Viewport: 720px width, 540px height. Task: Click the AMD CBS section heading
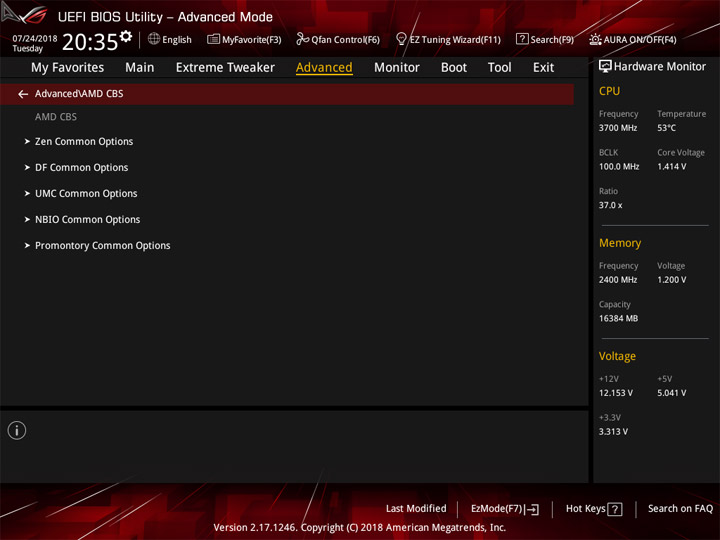(56, 117)
